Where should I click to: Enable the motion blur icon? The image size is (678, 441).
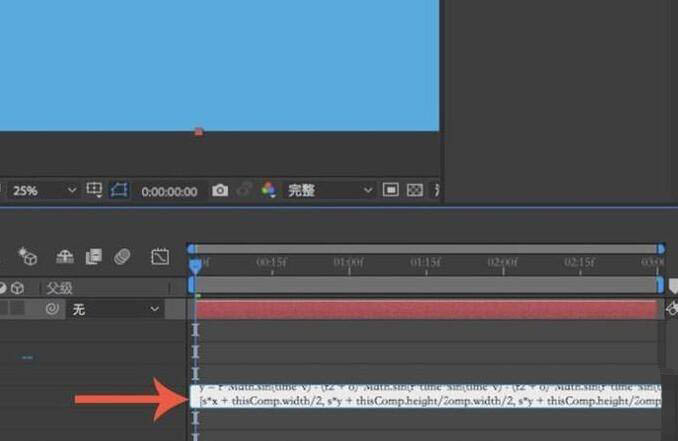click(122, 256)
